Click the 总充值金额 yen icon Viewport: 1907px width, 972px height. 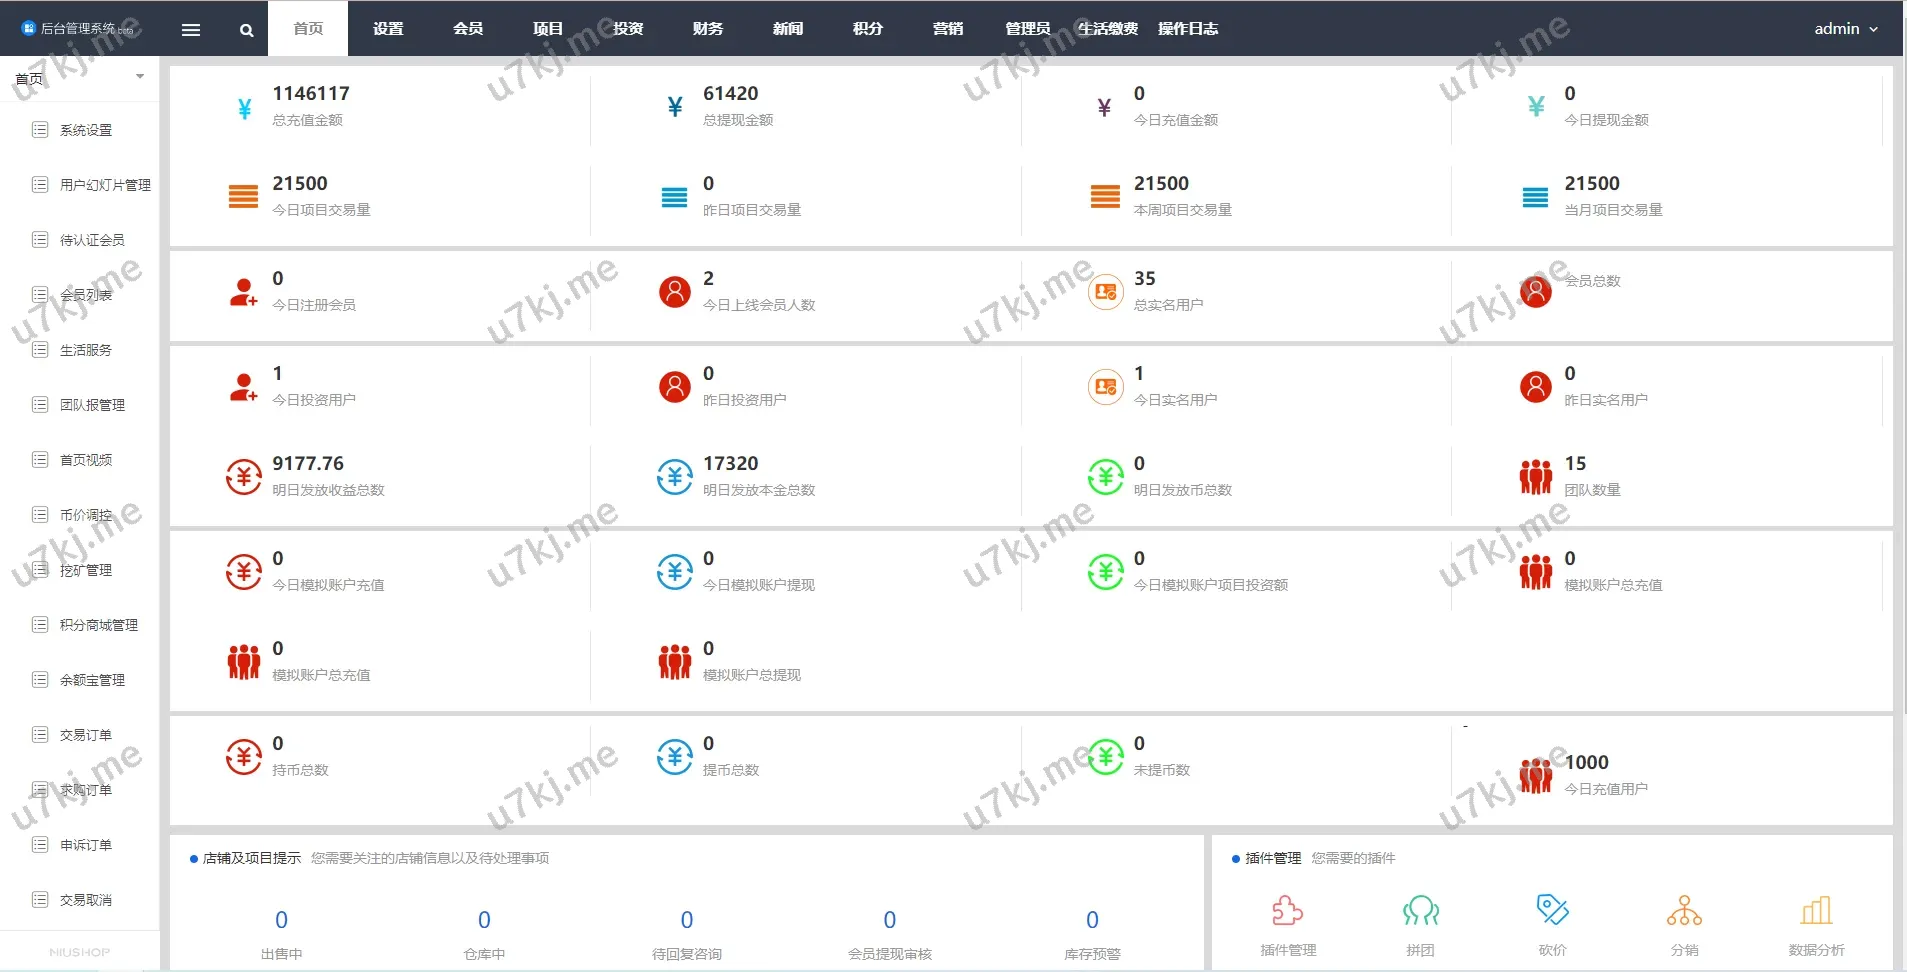pyautogui.click(x=244, y=108)
